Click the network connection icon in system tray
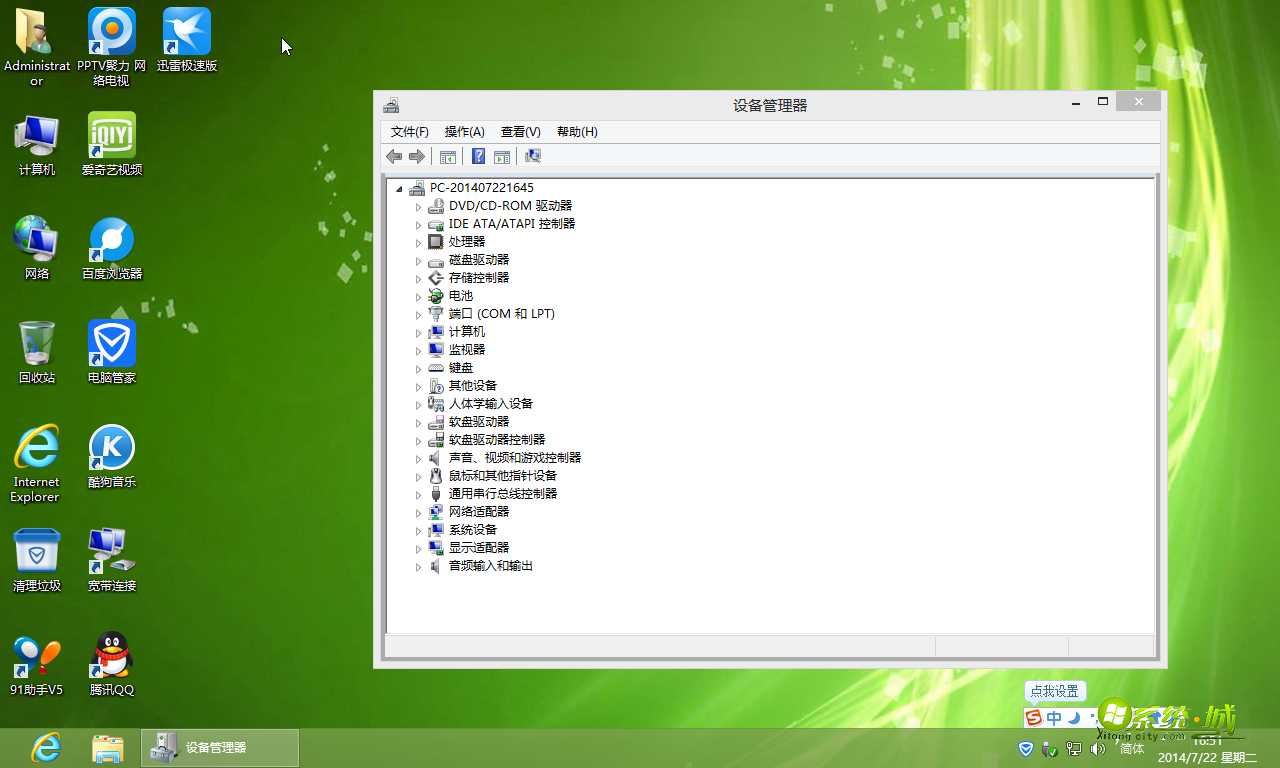 (1073, 748)
